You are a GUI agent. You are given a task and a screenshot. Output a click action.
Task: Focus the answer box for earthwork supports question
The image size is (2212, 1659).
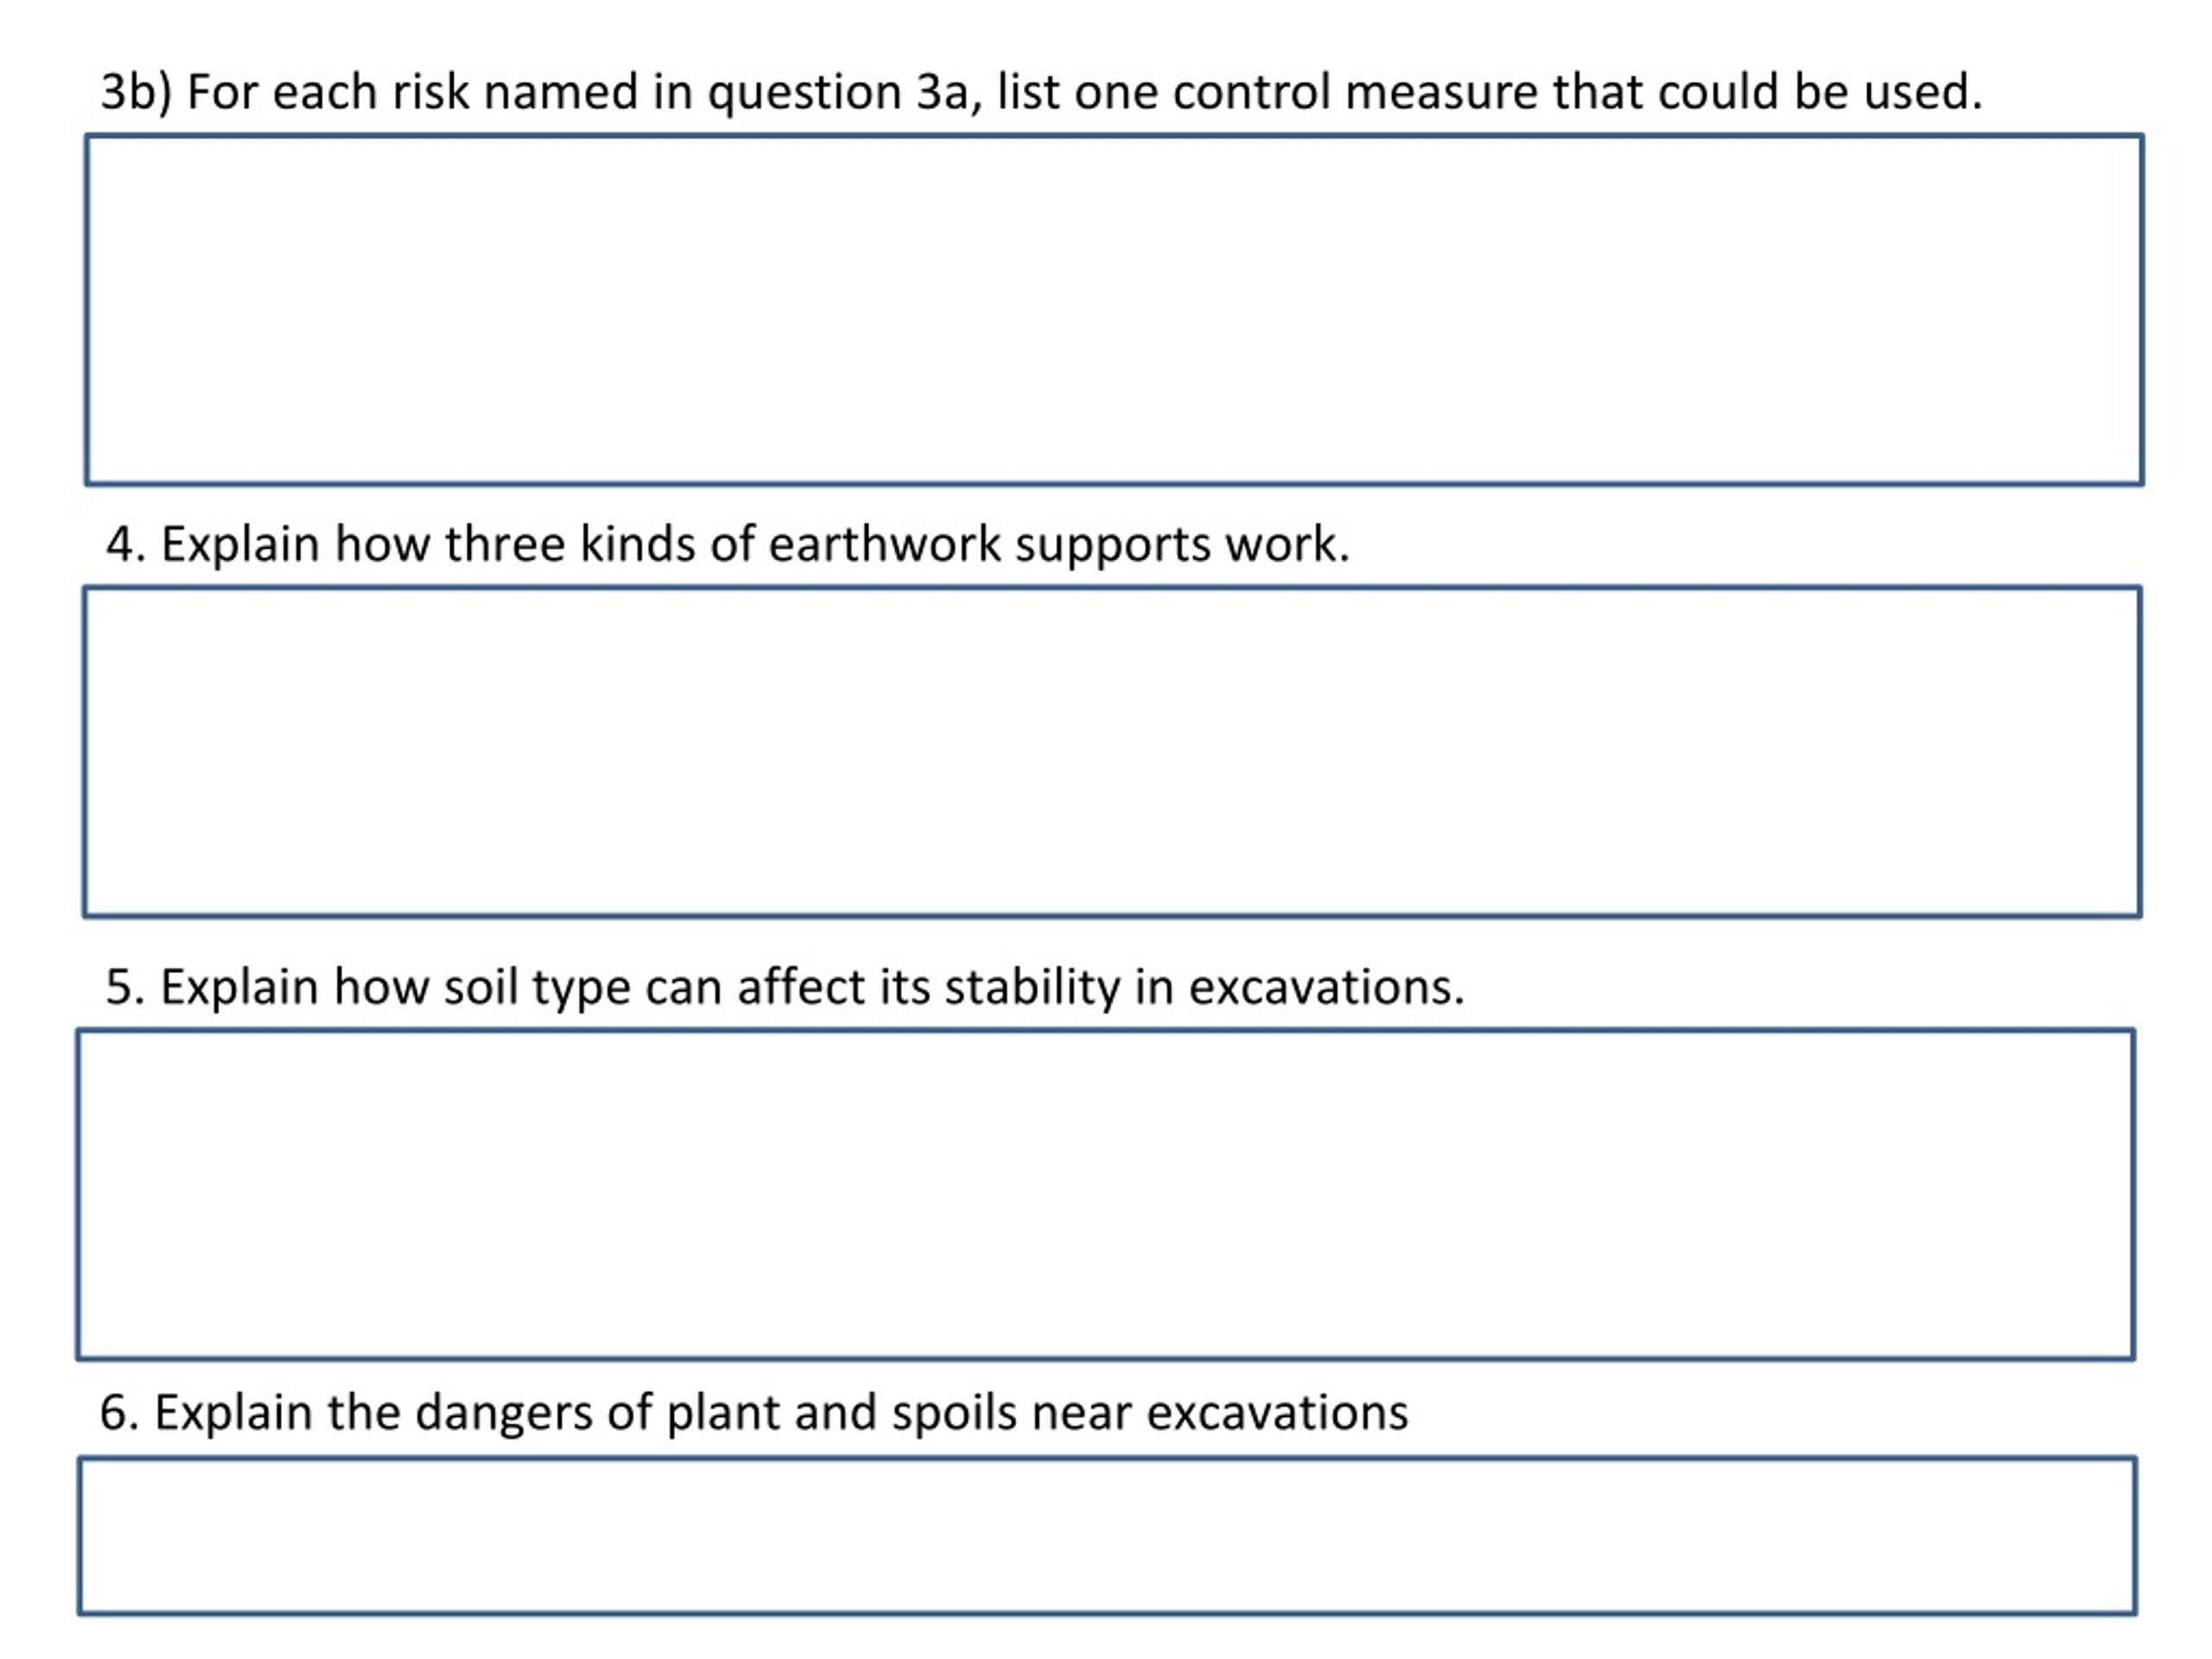click(x=1112, y=752)
